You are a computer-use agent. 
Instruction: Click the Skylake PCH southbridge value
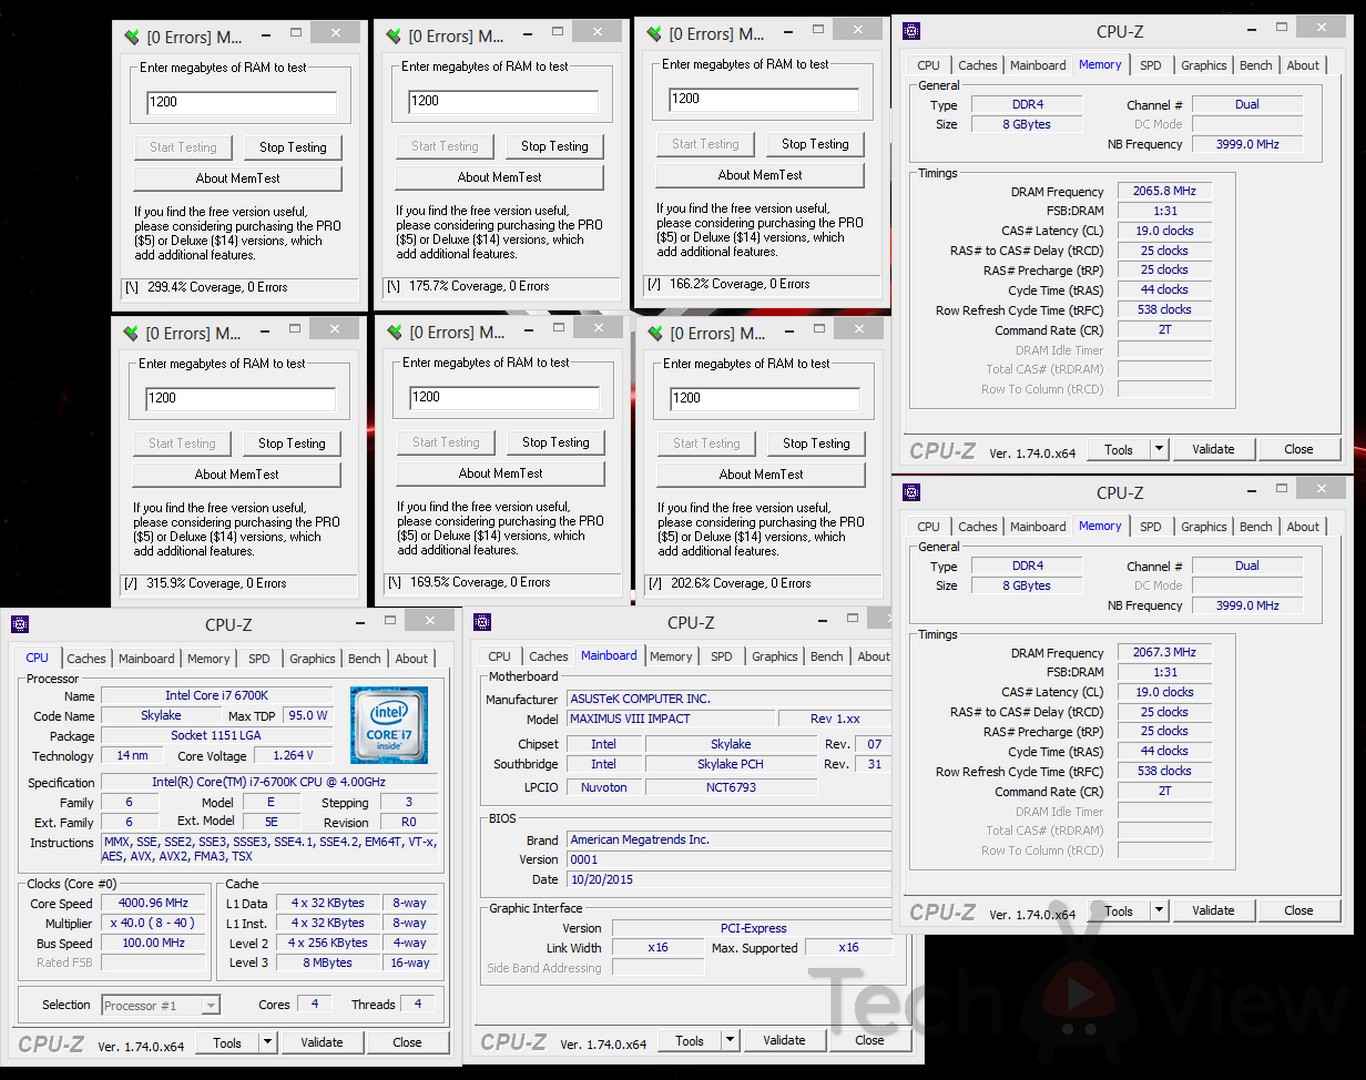coord(731,764)
